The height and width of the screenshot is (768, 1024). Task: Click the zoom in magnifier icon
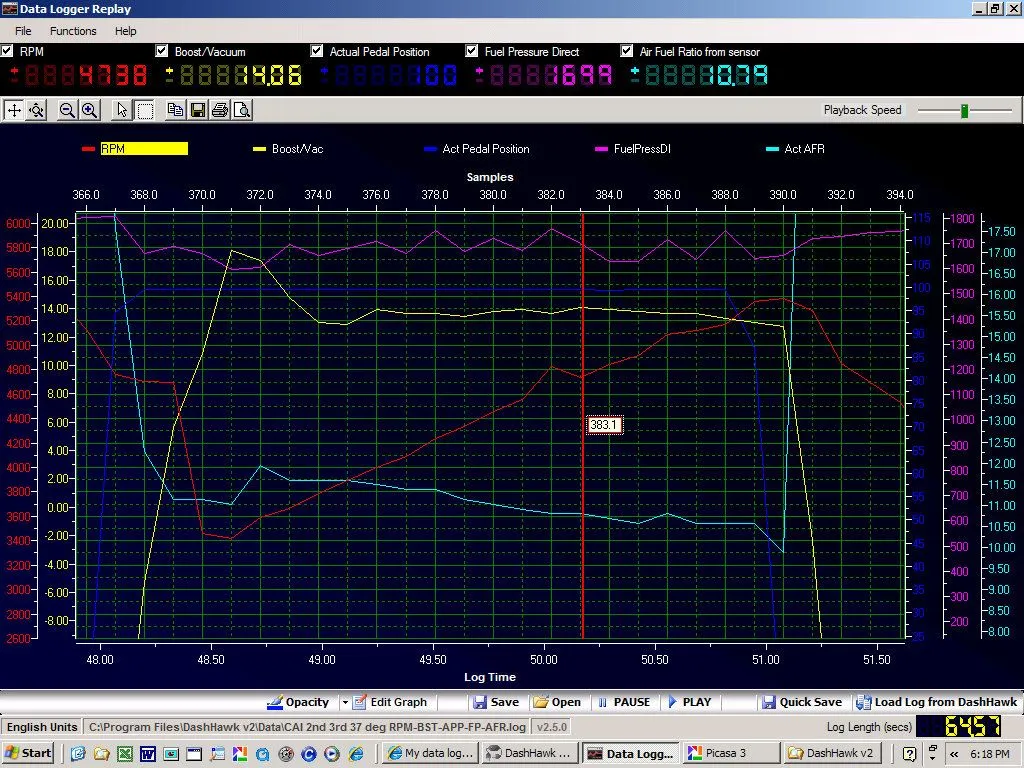pyautogui.click(x=89, y=110)
